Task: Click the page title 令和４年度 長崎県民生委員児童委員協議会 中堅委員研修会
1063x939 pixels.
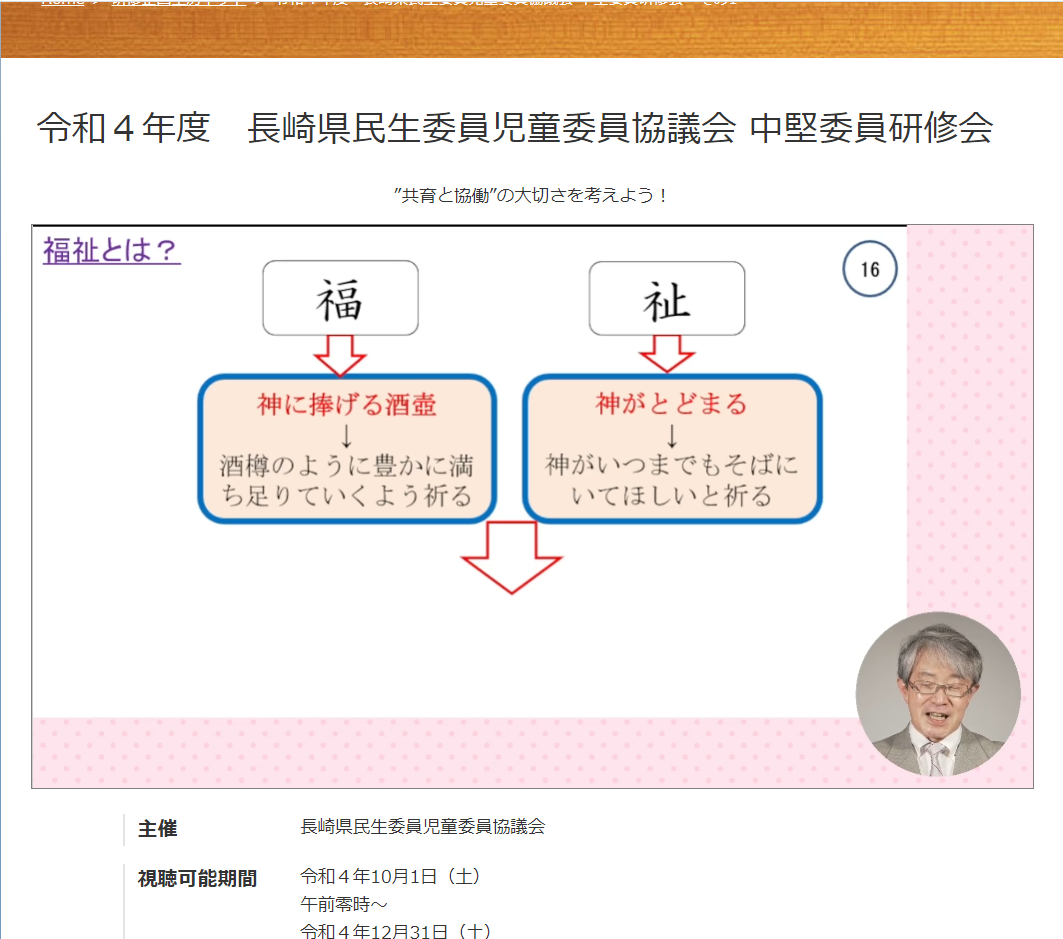Action: coord(515,127)
